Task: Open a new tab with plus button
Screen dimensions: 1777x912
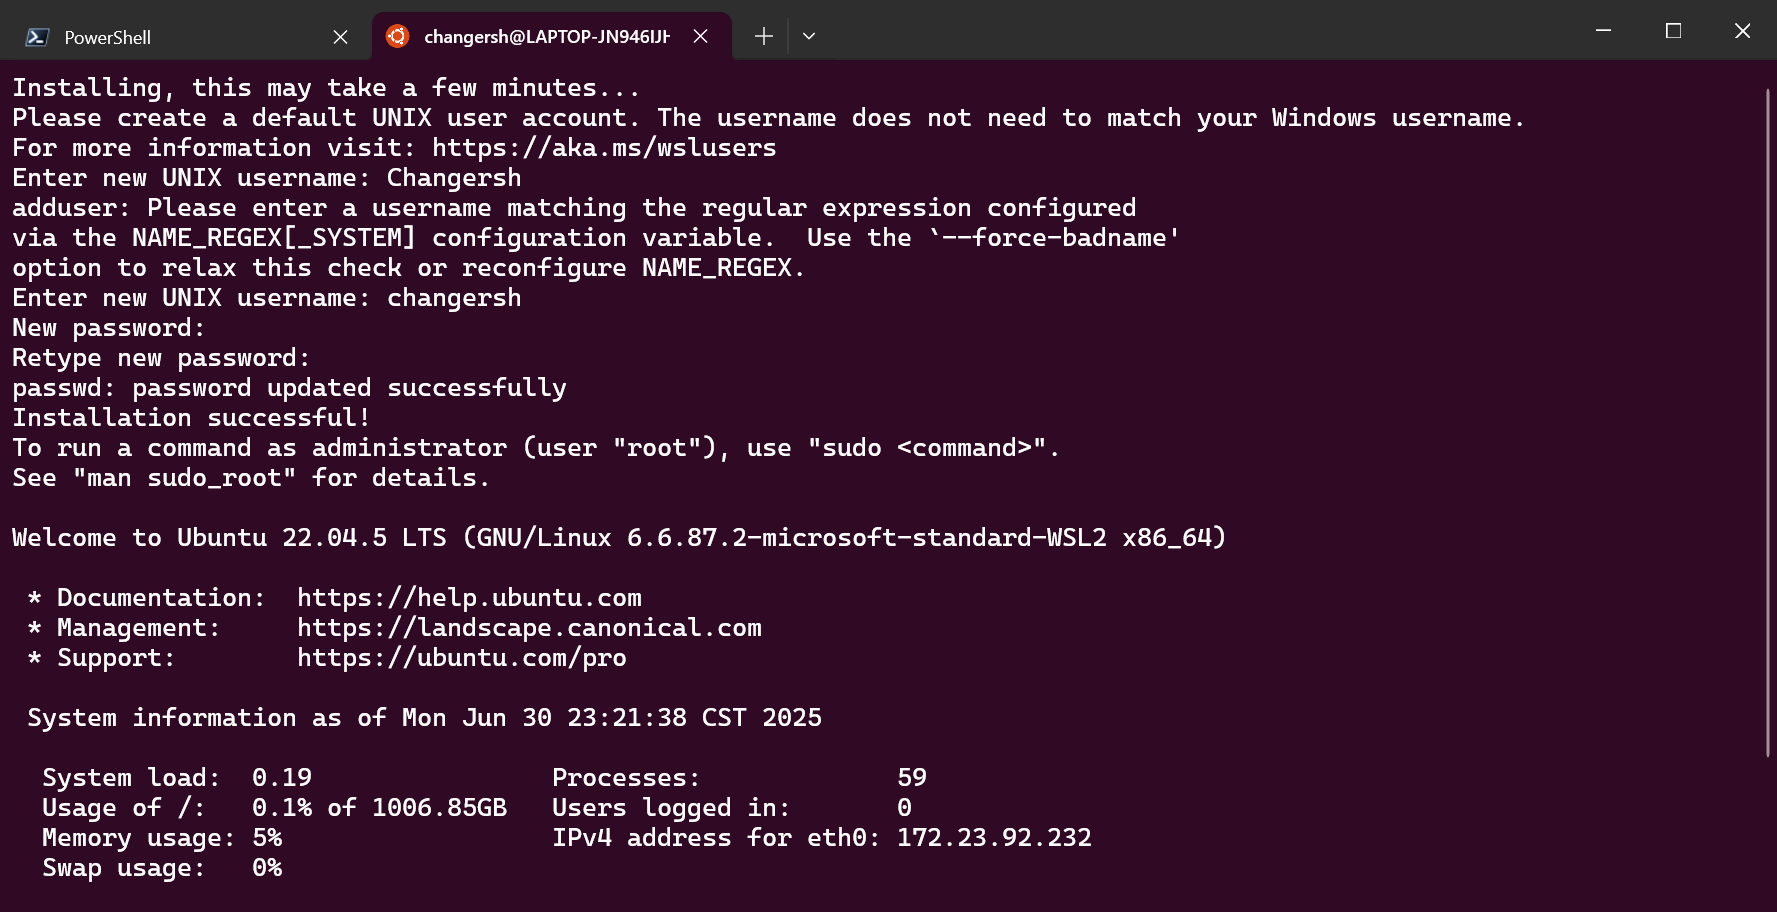Action: click(764, 36)
